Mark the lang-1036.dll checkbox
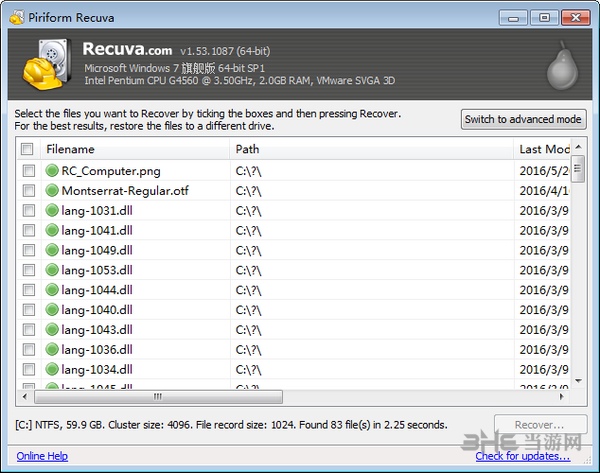Viewport: 600px width, 473px height. click(x=29, y=350)
